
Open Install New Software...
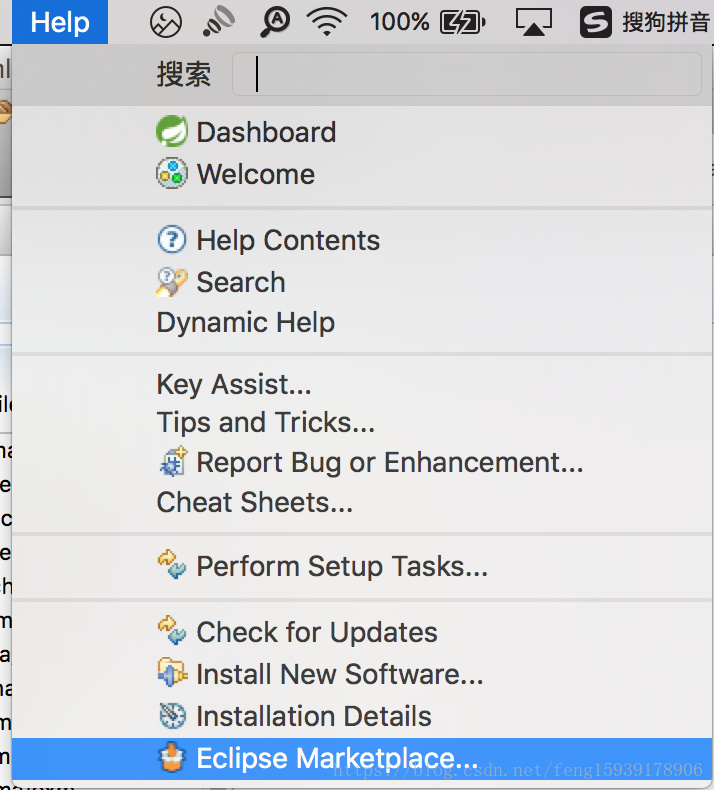pyautogui.click(x=362, y=674)
